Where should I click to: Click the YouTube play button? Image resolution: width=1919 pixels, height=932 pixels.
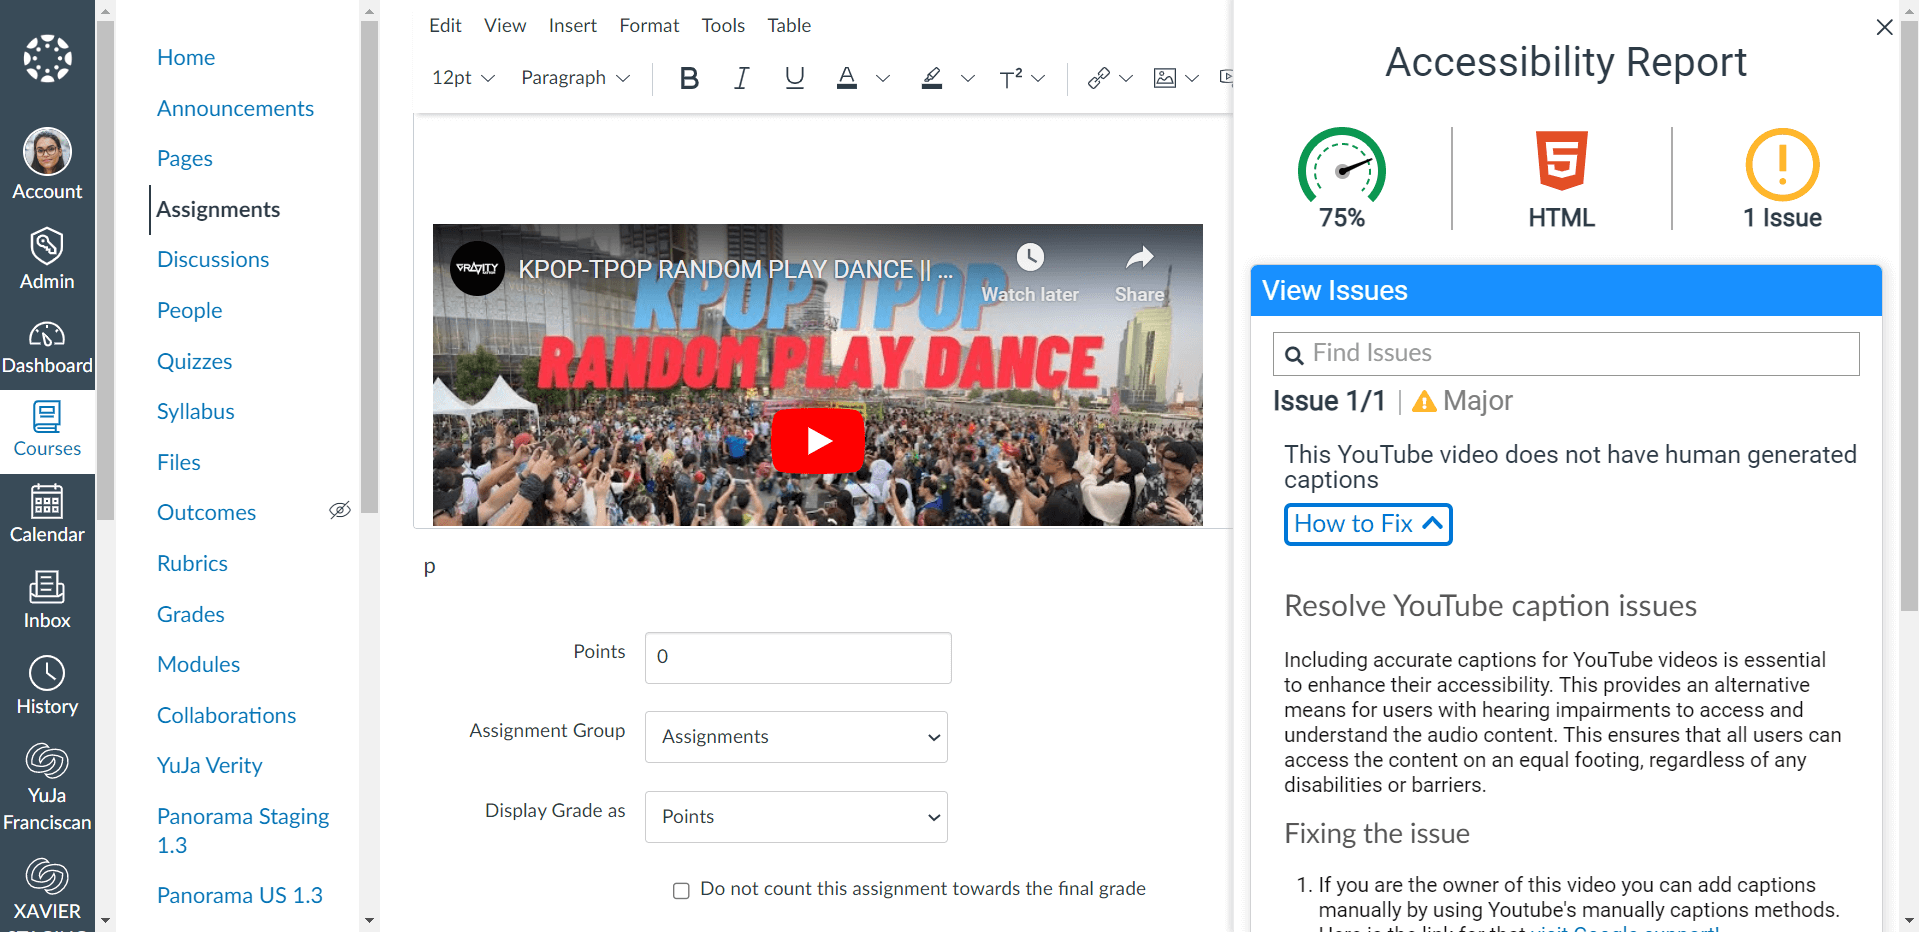[818, 441]
